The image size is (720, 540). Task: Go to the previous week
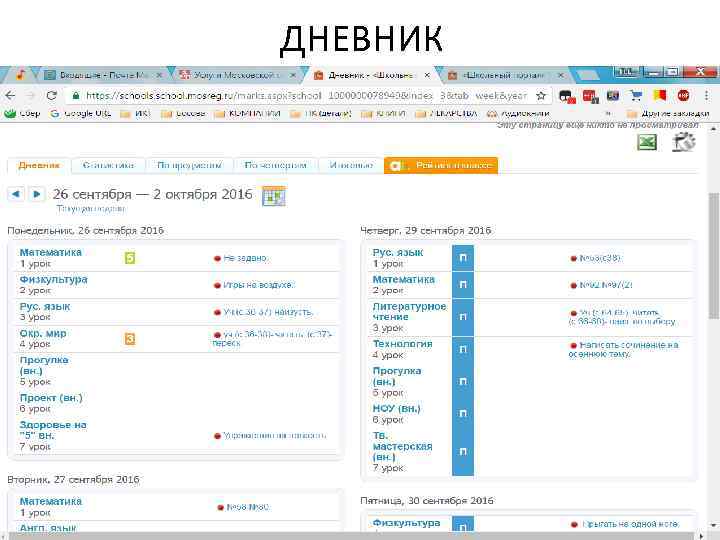pyautogui.click(x=16, y=194)
